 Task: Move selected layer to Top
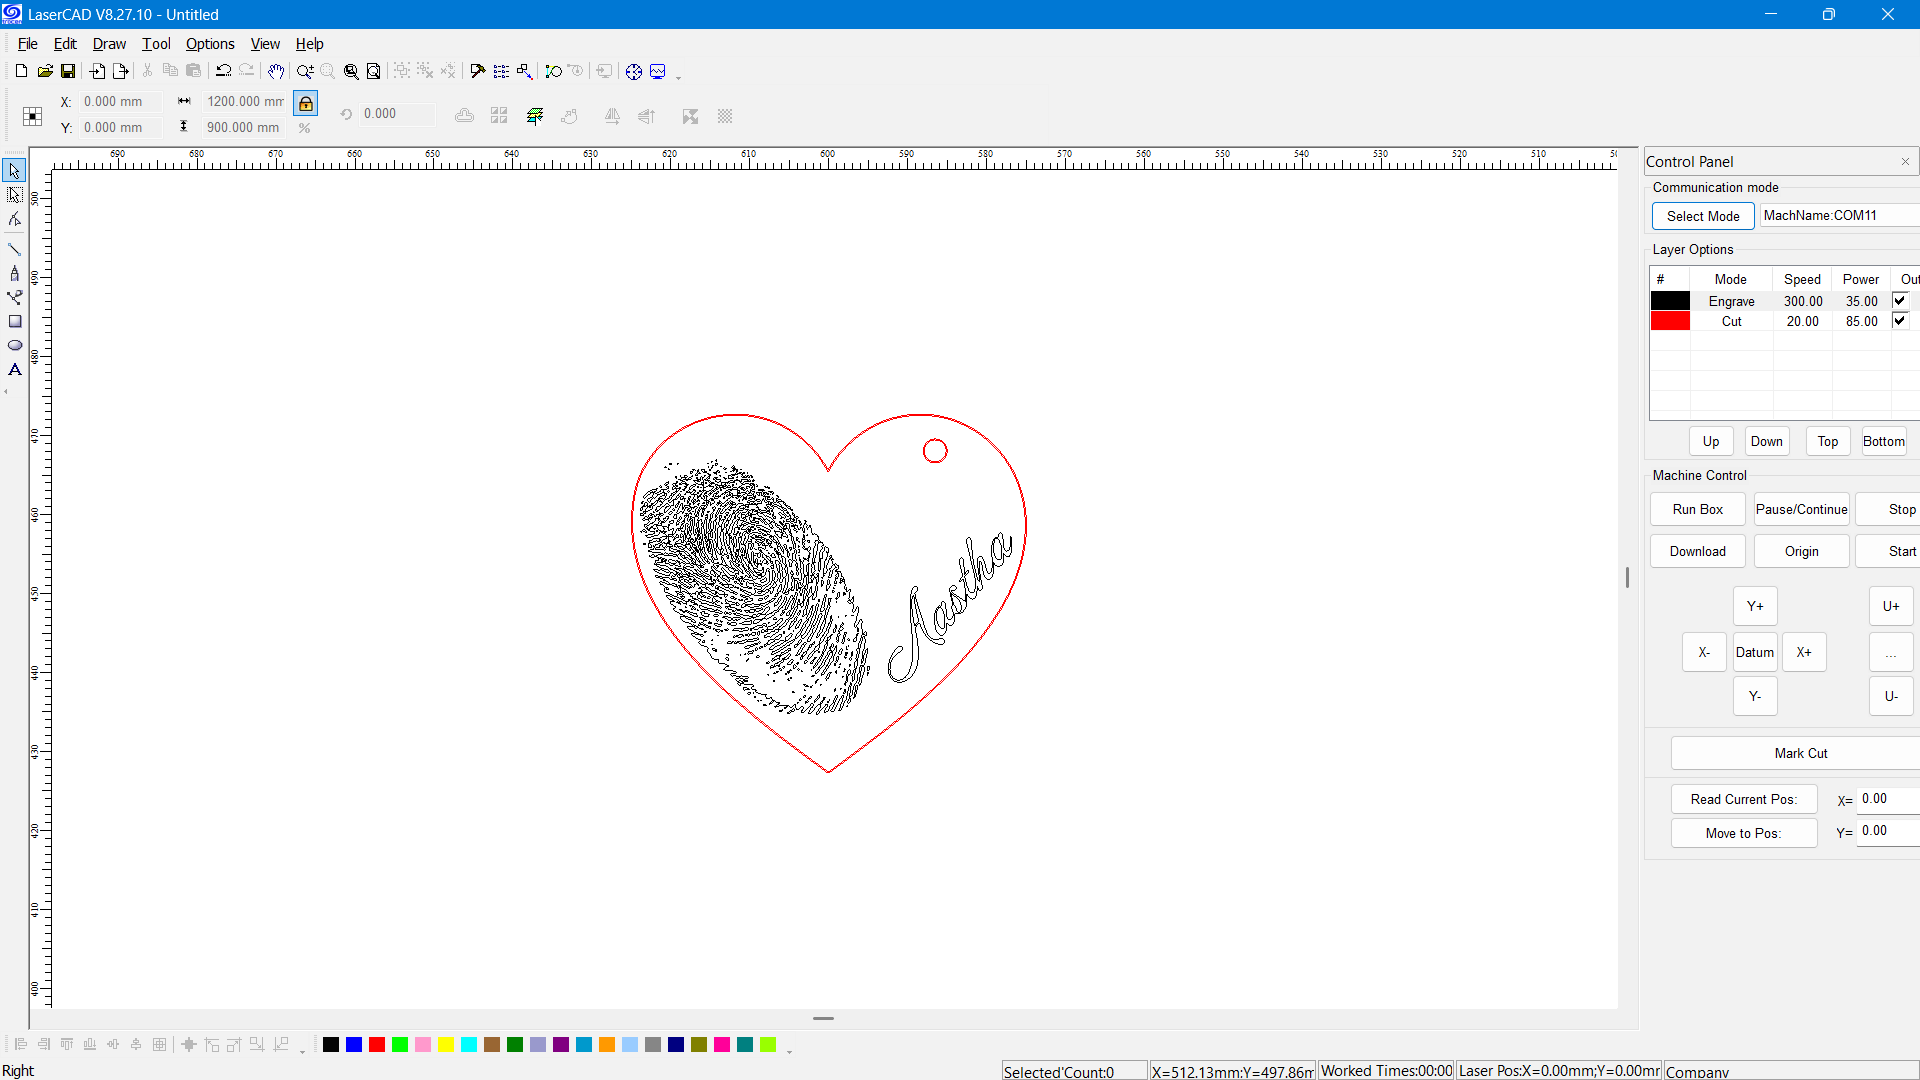pos(1828,441)
